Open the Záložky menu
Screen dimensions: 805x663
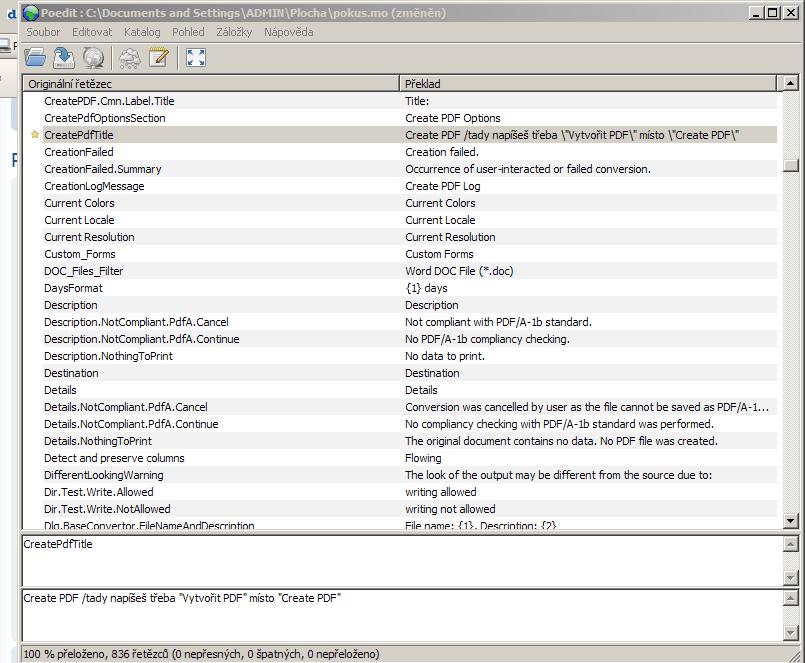(234, 32)
